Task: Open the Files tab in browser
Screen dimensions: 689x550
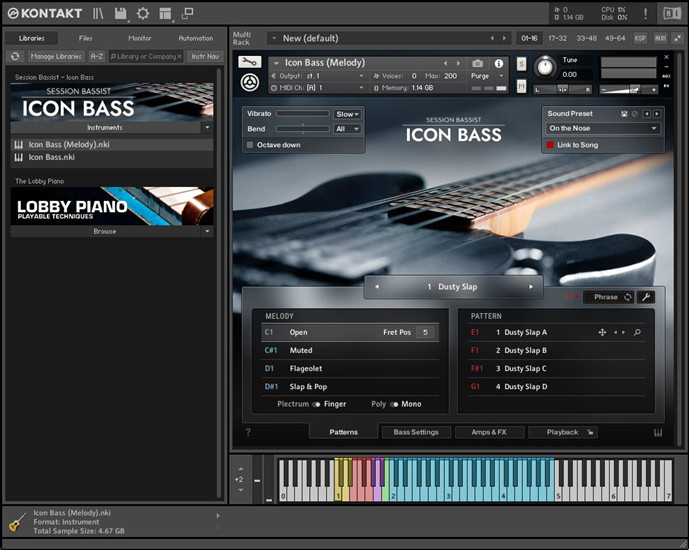Action: point(86,38)
